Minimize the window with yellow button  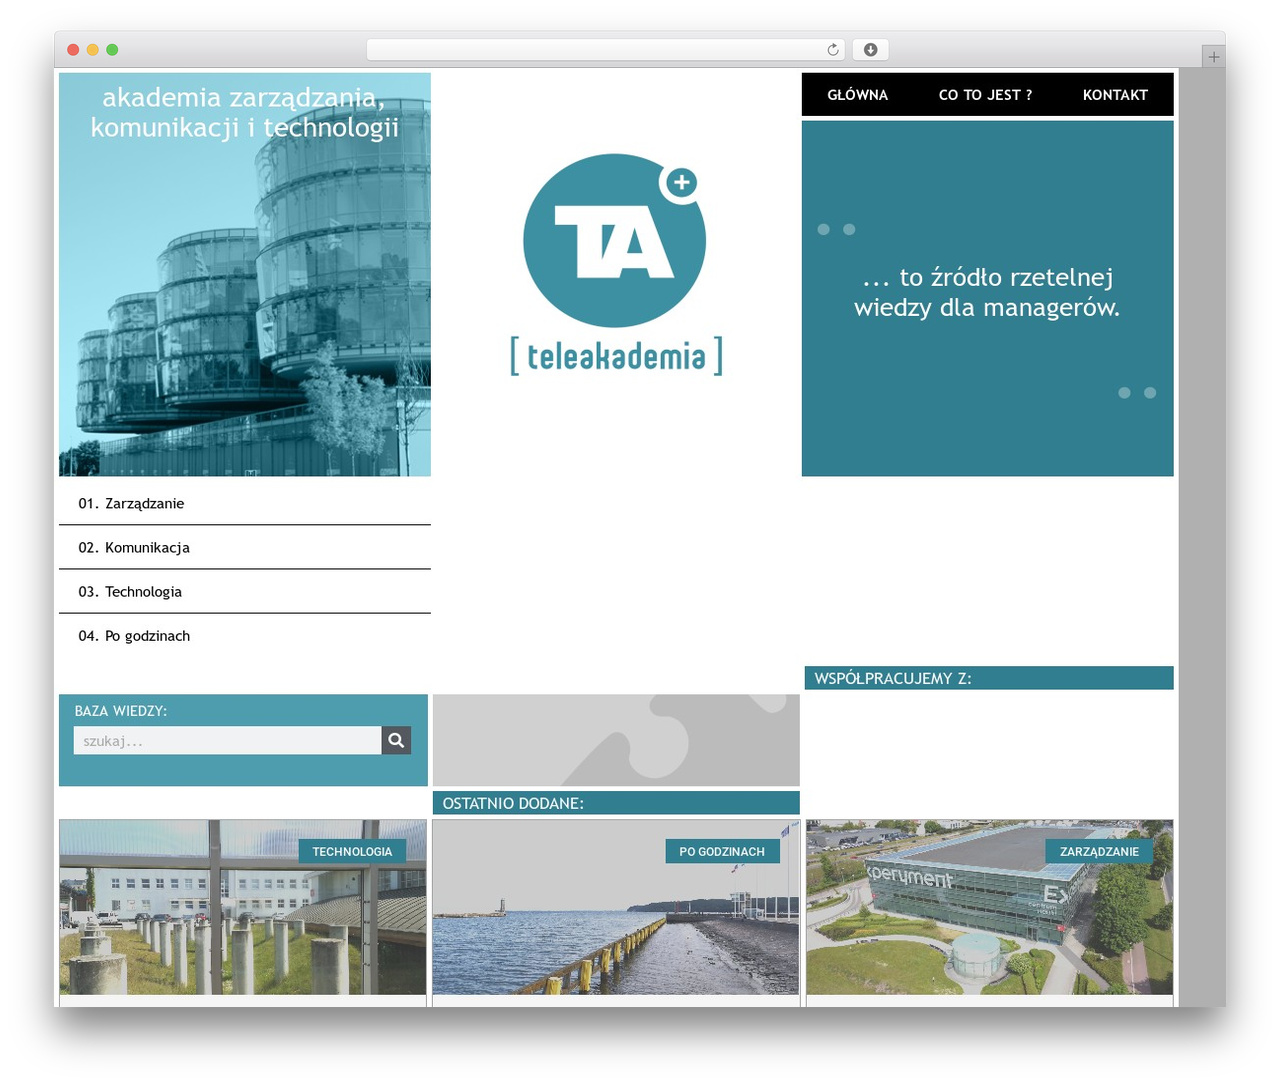(x=93, y=50)
